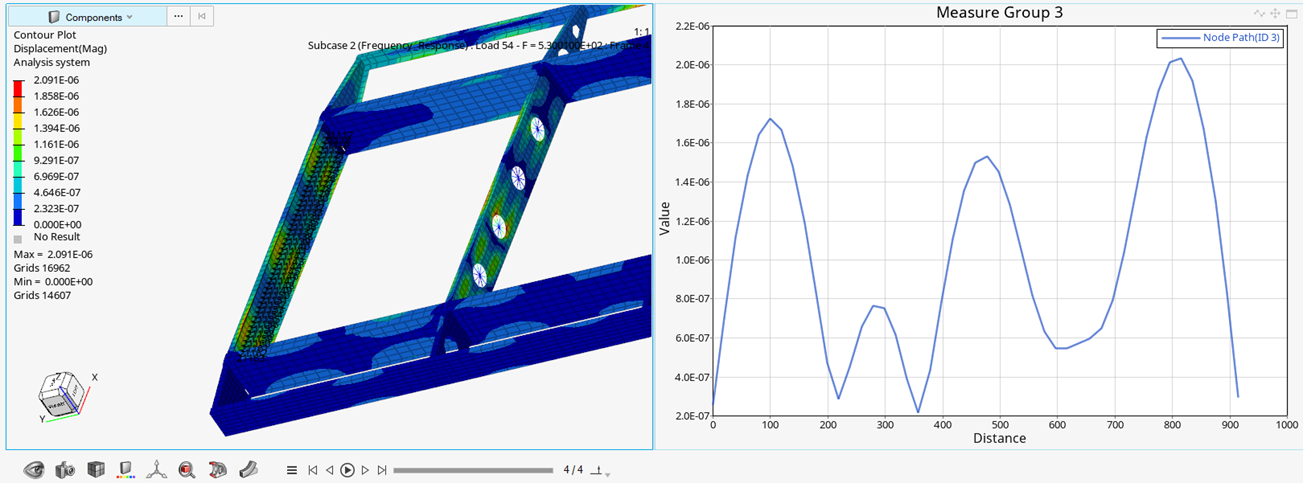This screenshot has width=1303, height=483.
Task: Click the reset selection button next to the dots
Action: coord(202,17)
